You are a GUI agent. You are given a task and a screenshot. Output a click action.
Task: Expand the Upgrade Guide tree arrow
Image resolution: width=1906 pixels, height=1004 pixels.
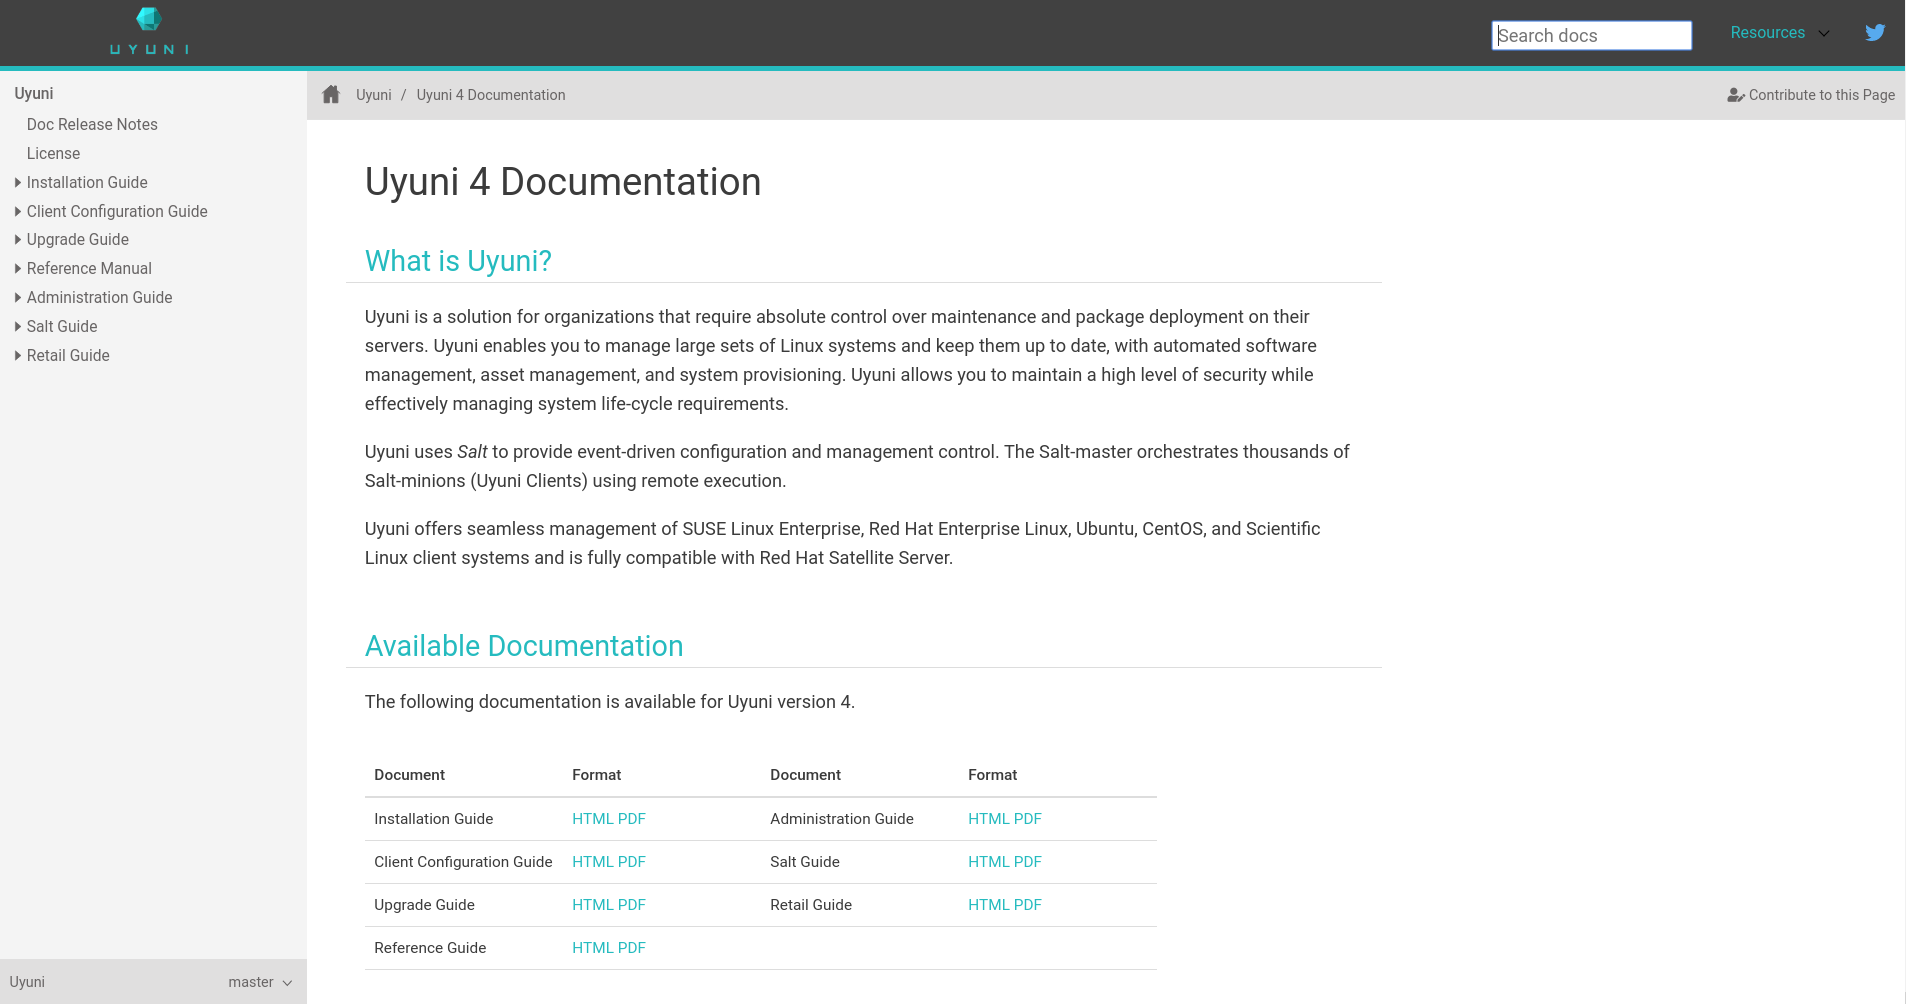coord(18,239)
